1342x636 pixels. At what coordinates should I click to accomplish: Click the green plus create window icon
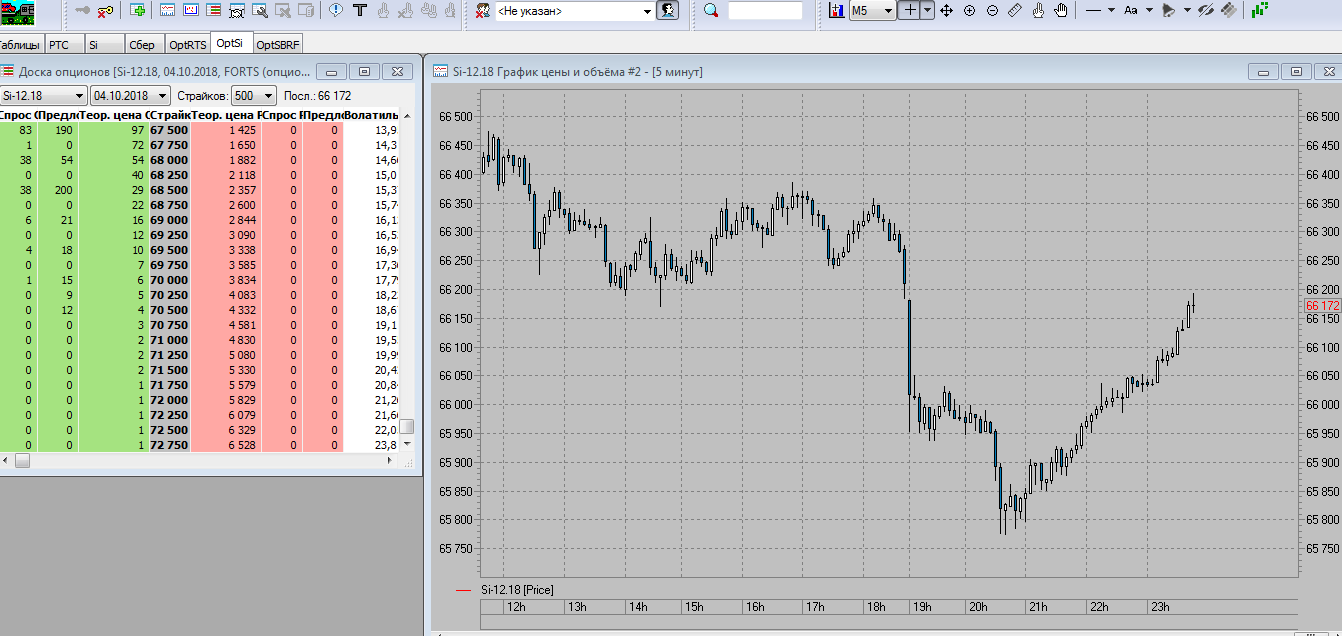point(137,10)
